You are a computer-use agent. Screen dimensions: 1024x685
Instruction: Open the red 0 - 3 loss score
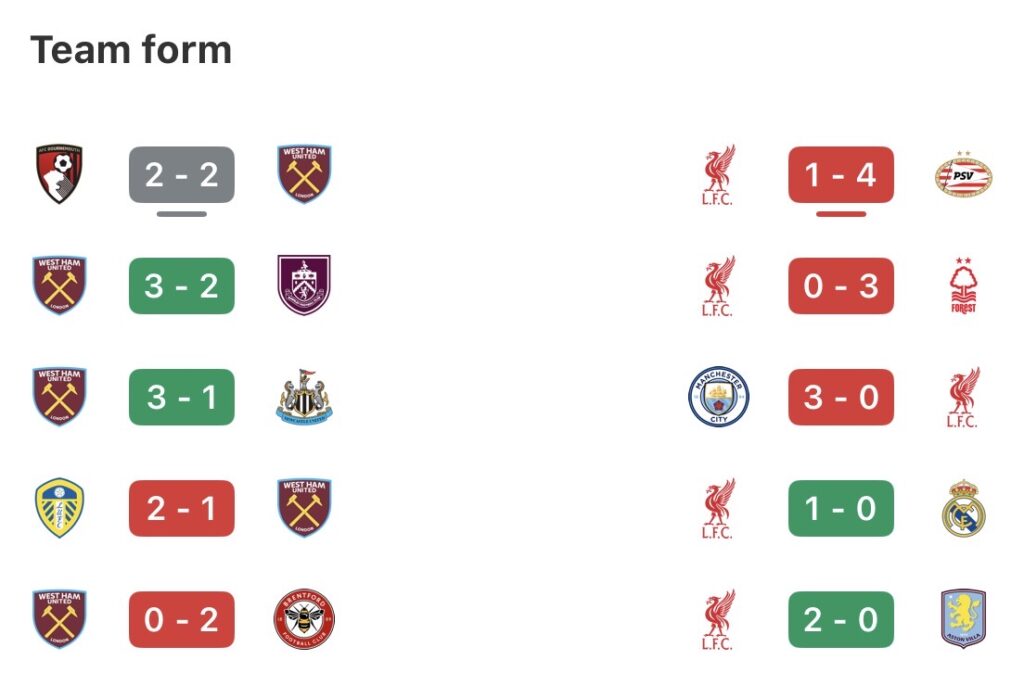[841, 286]
